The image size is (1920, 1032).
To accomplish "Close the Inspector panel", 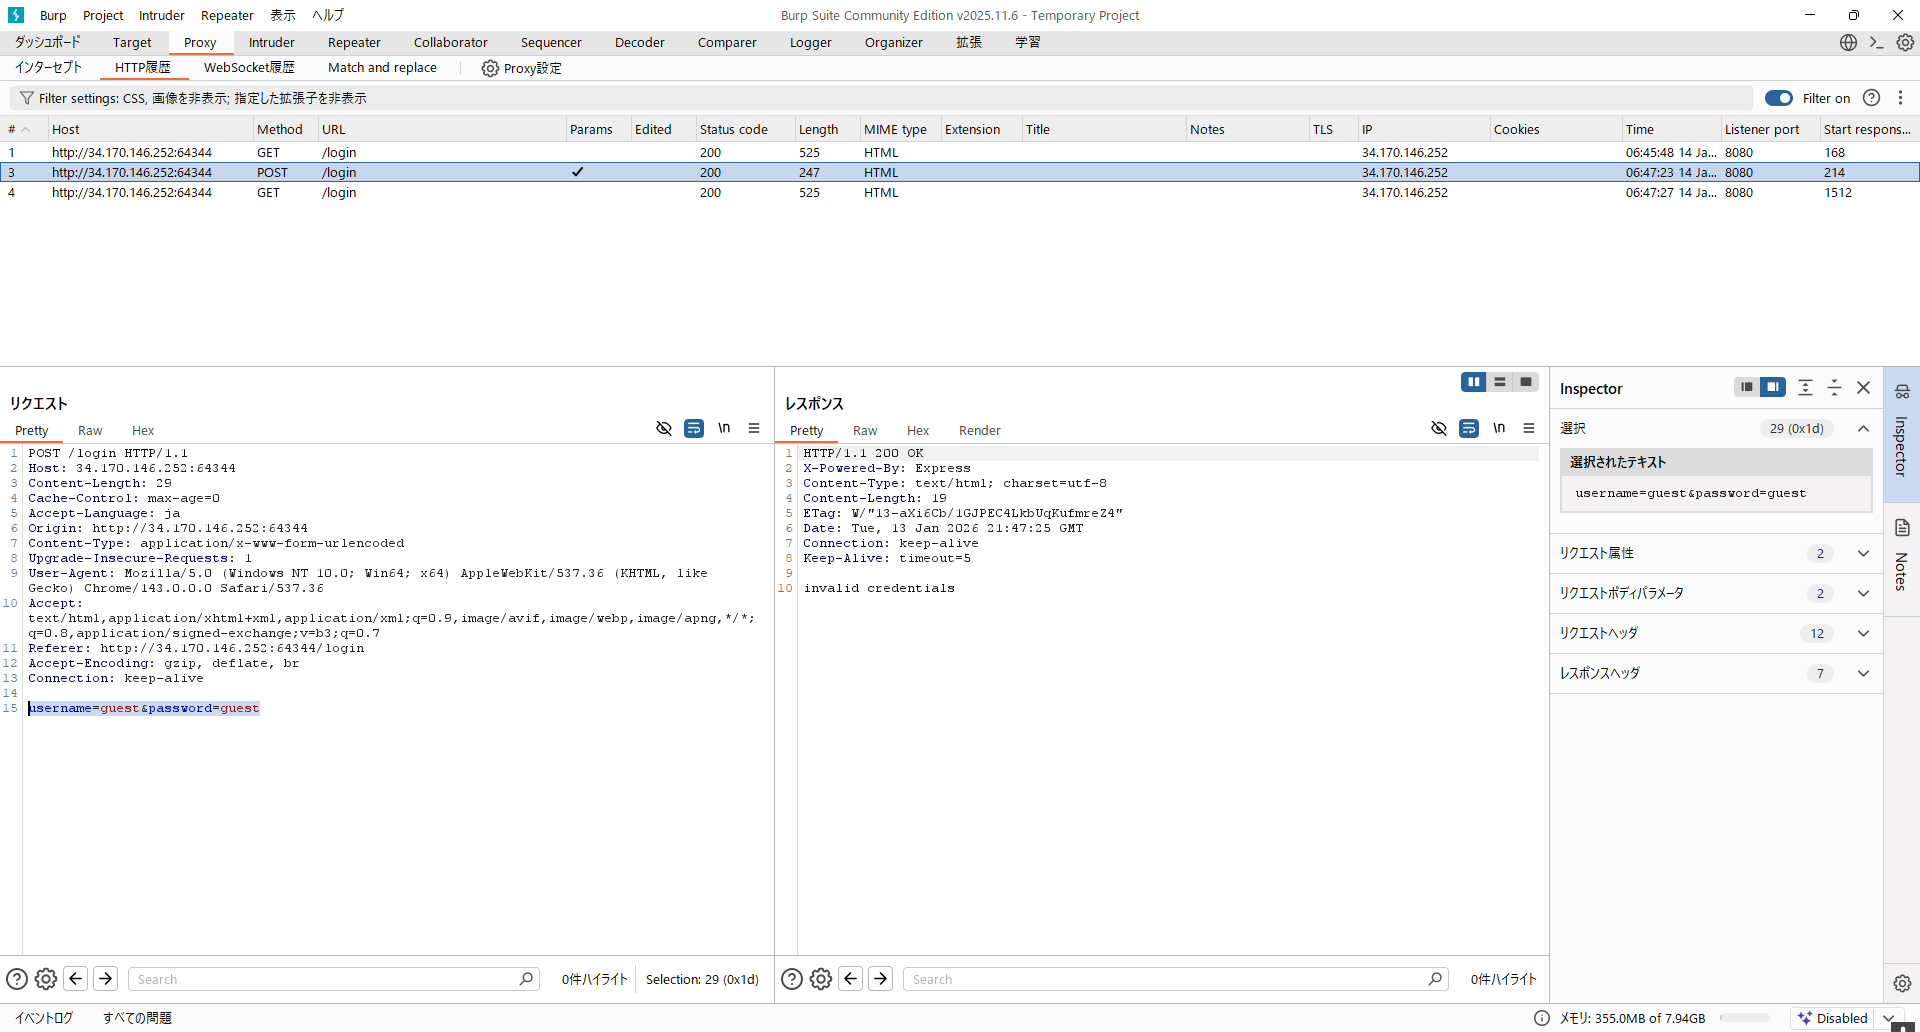I will (x=1864, y=388).
